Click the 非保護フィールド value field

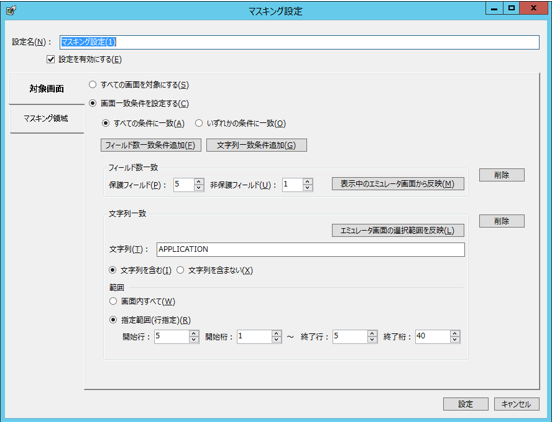click(292, 184)
